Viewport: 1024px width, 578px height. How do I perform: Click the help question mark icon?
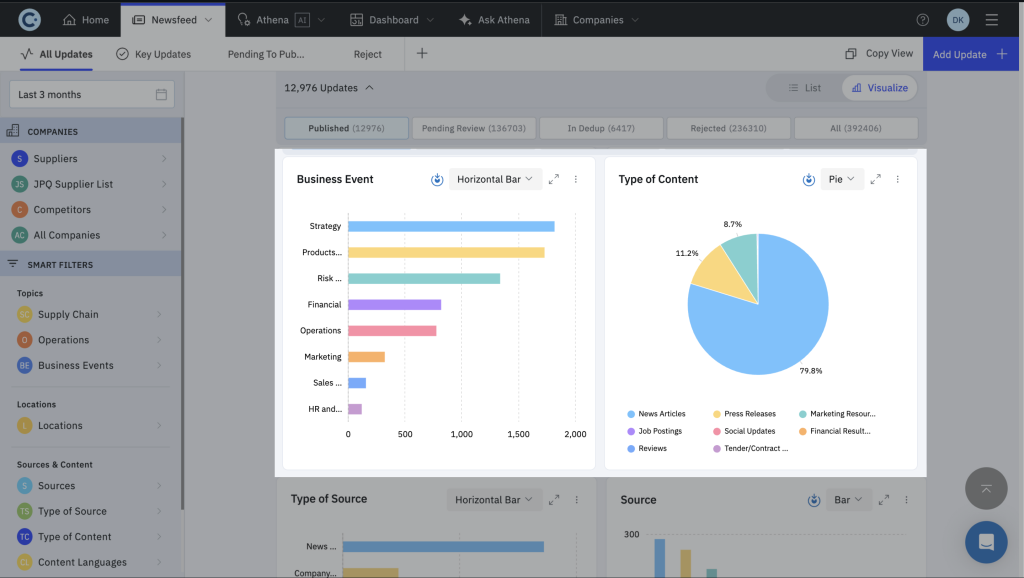pos(921,19)
